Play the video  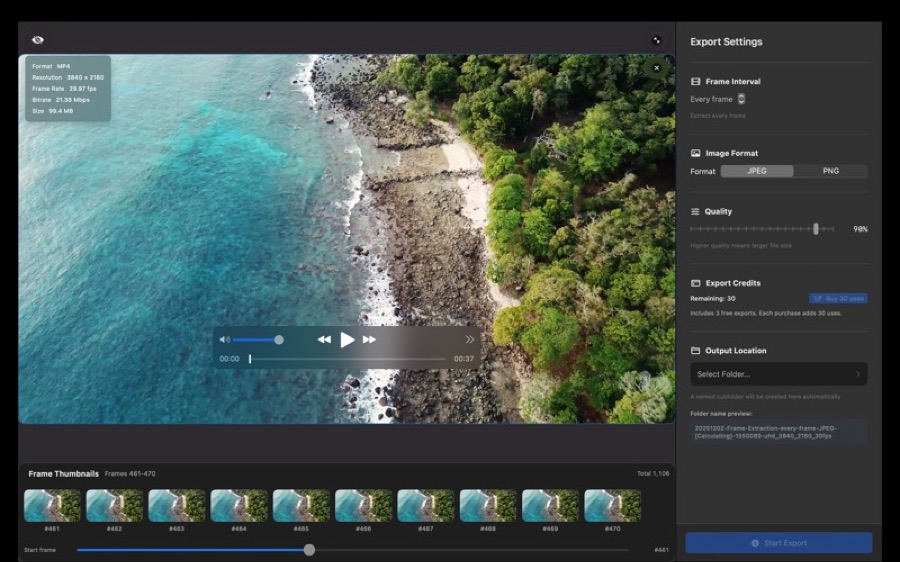point(347,340)
